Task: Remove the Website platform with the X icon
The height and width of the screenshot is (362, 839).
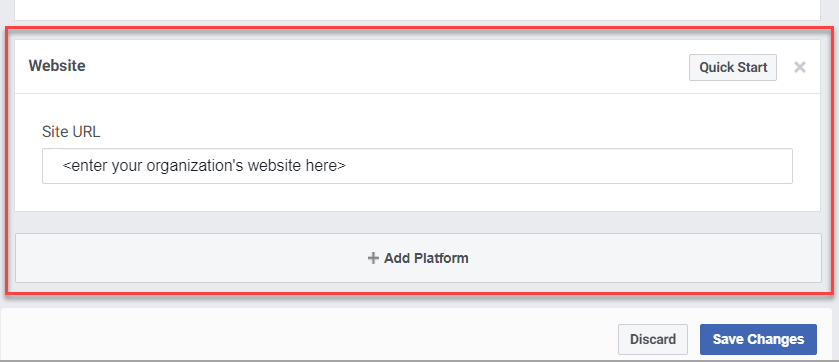Action: (799, 67)
